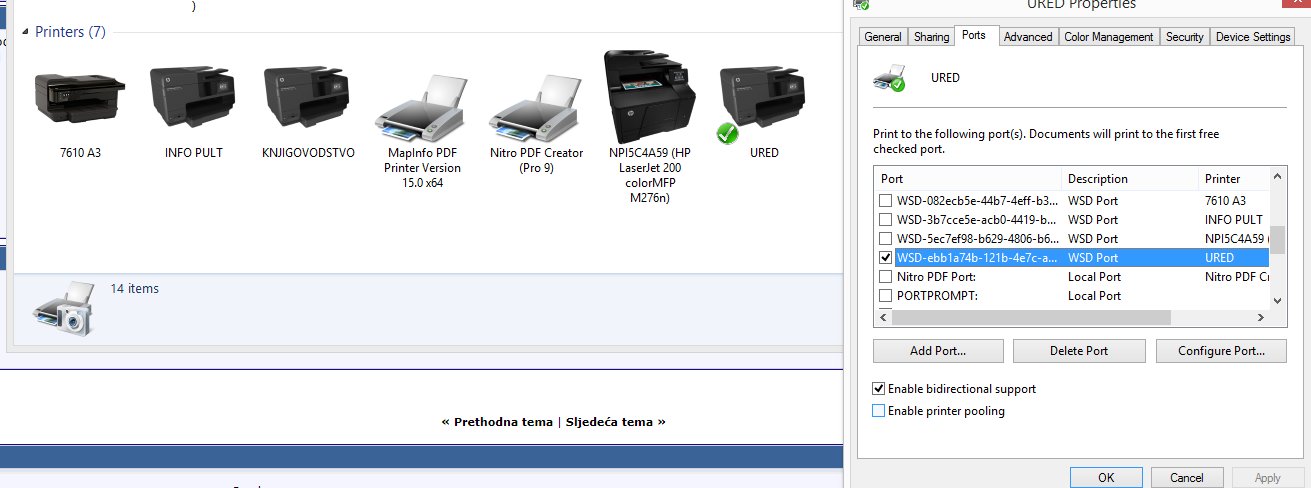The height and width of the screenshot is (488, 1311).
Task: Select the NPI5C4A59 HP LaserJet printer icon
Action: [650, 96]
